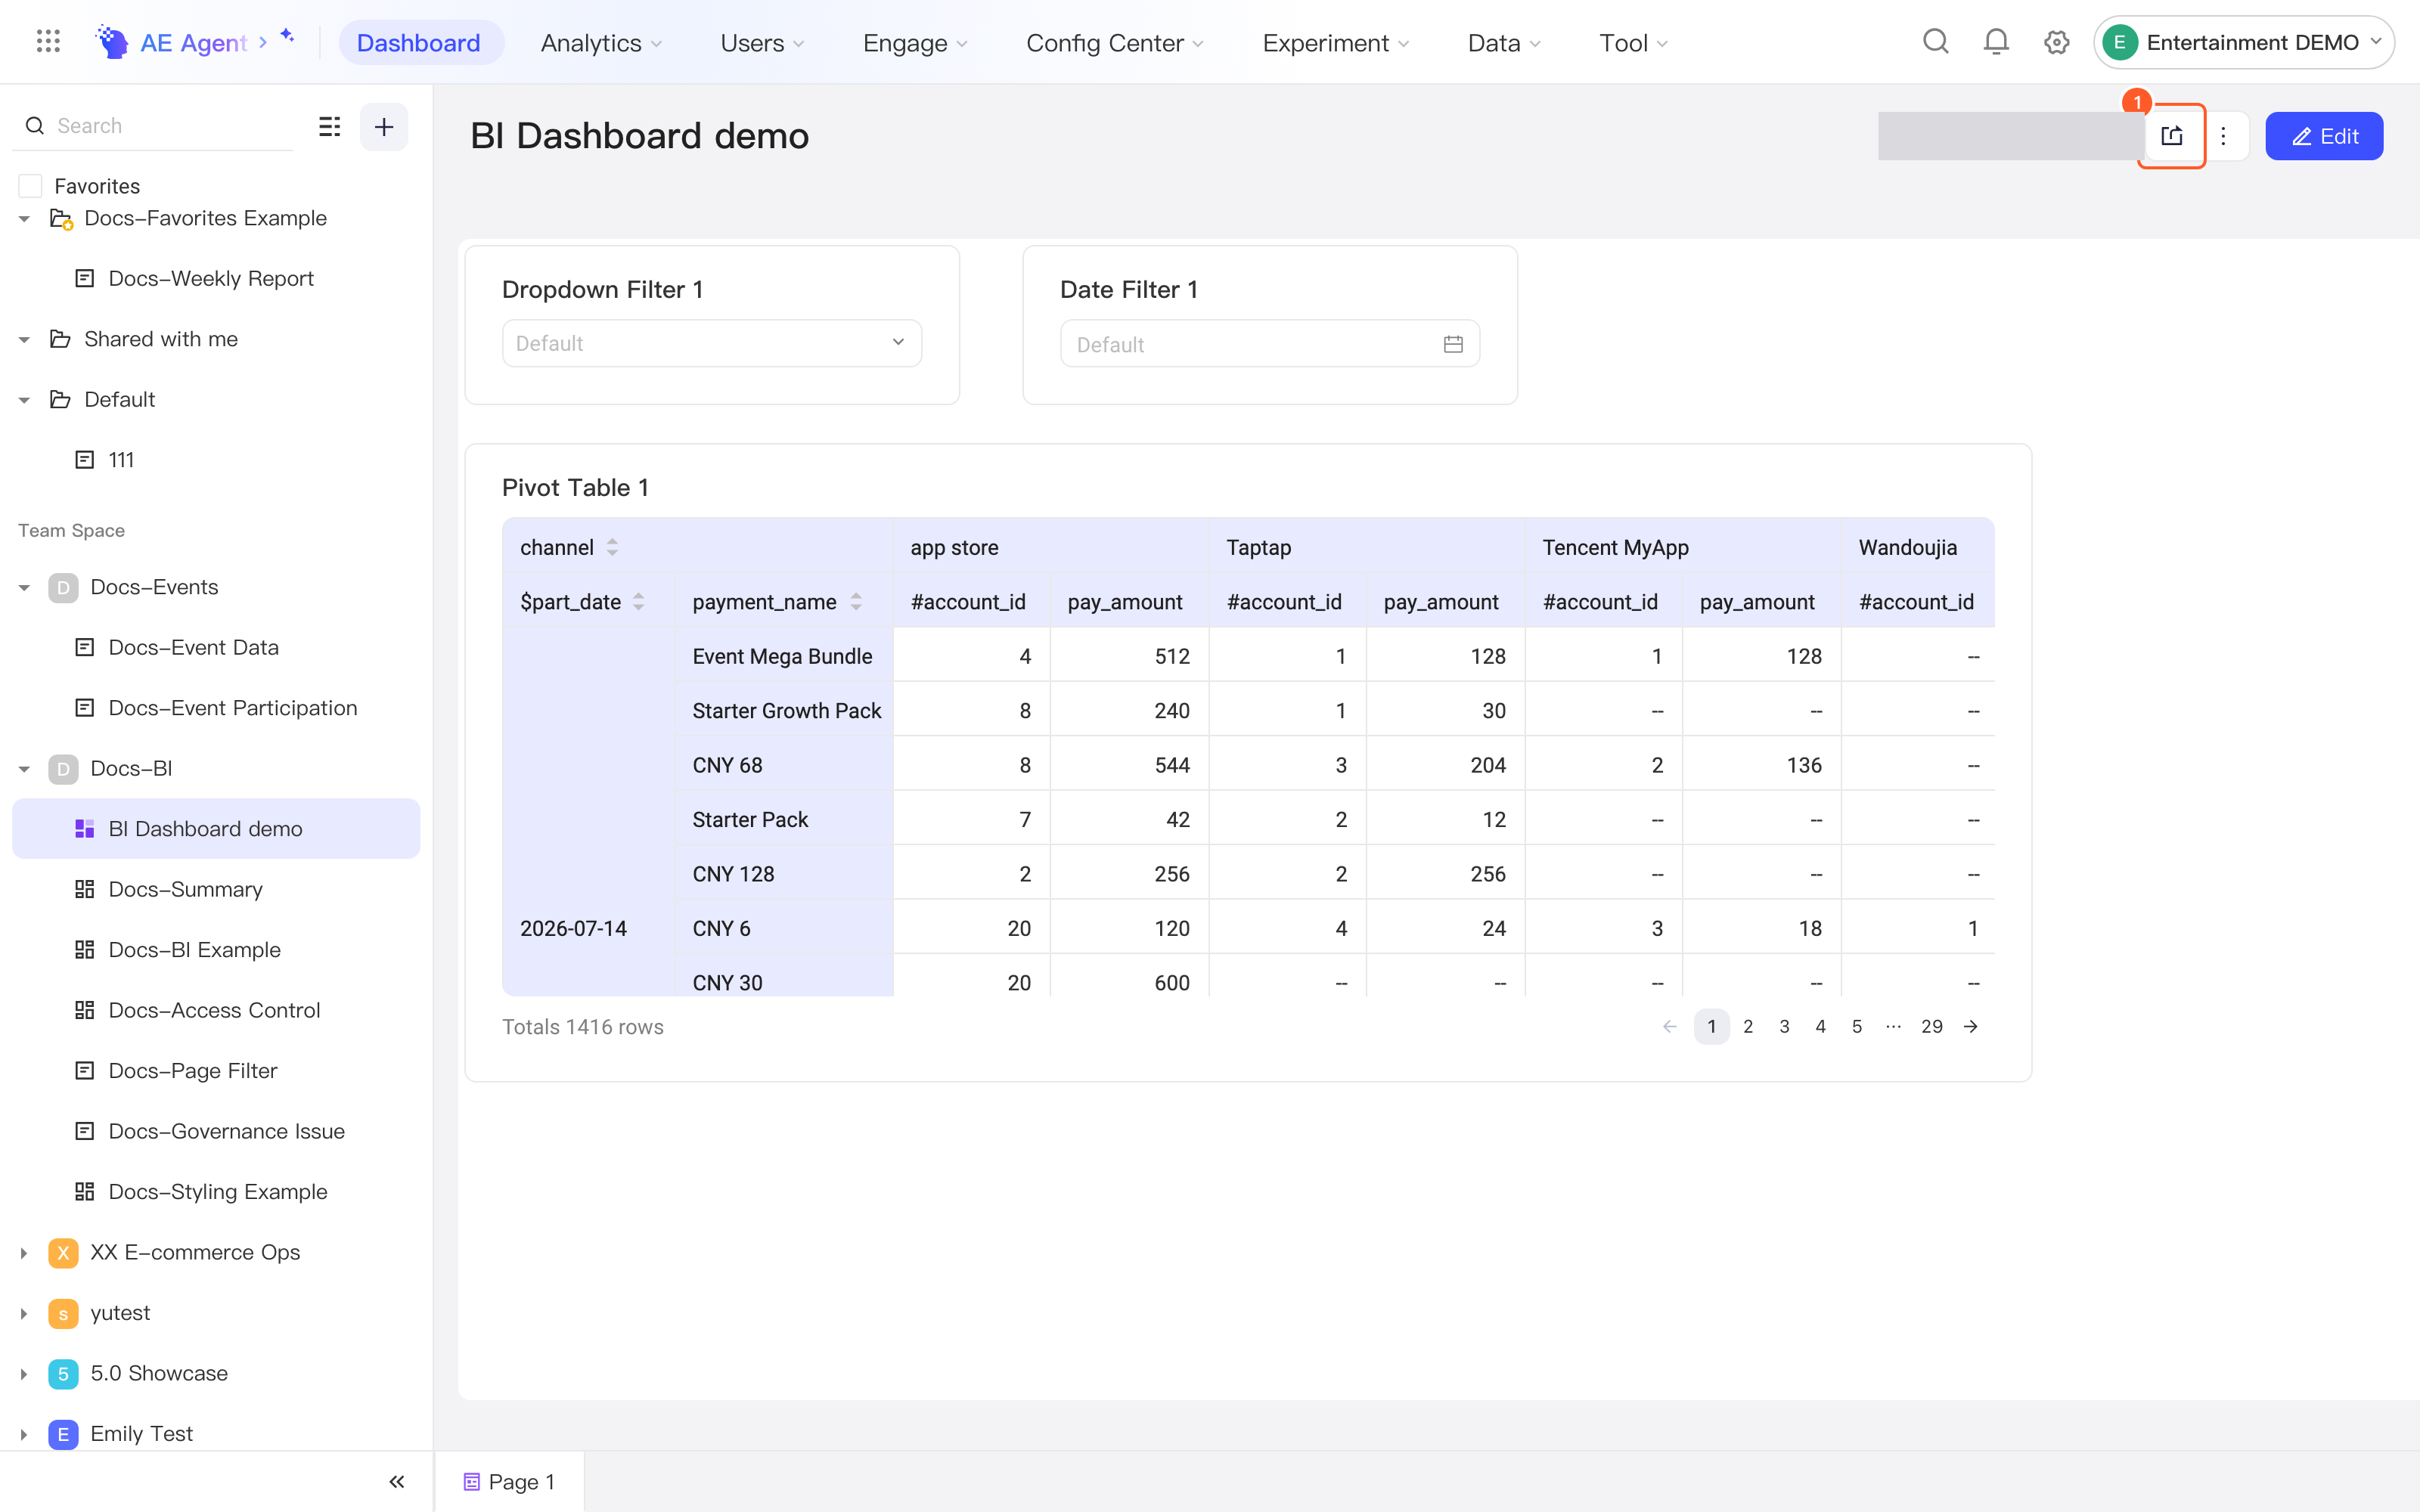Viewport: 2420px width, 1512px height.
Task: Go to previous table page arrow
Action: click(x=1669, y=1027)
